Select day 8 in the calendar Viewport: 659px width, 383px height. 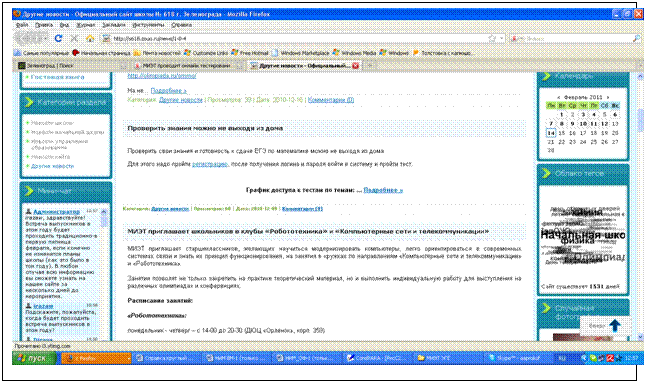coord(561,124)
